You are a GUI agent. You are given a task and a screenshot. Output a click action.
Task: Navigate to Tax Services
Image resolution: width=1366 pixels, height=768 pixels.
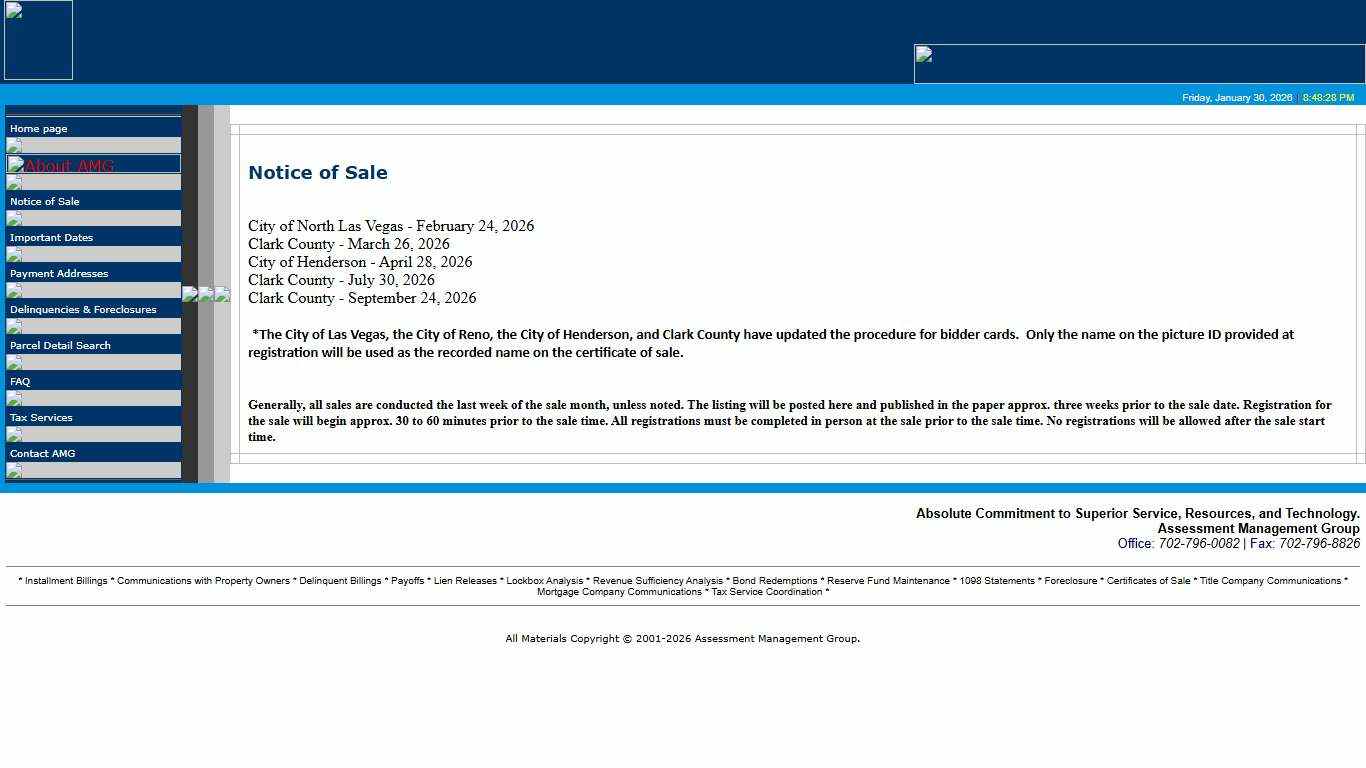click(41, 417)
